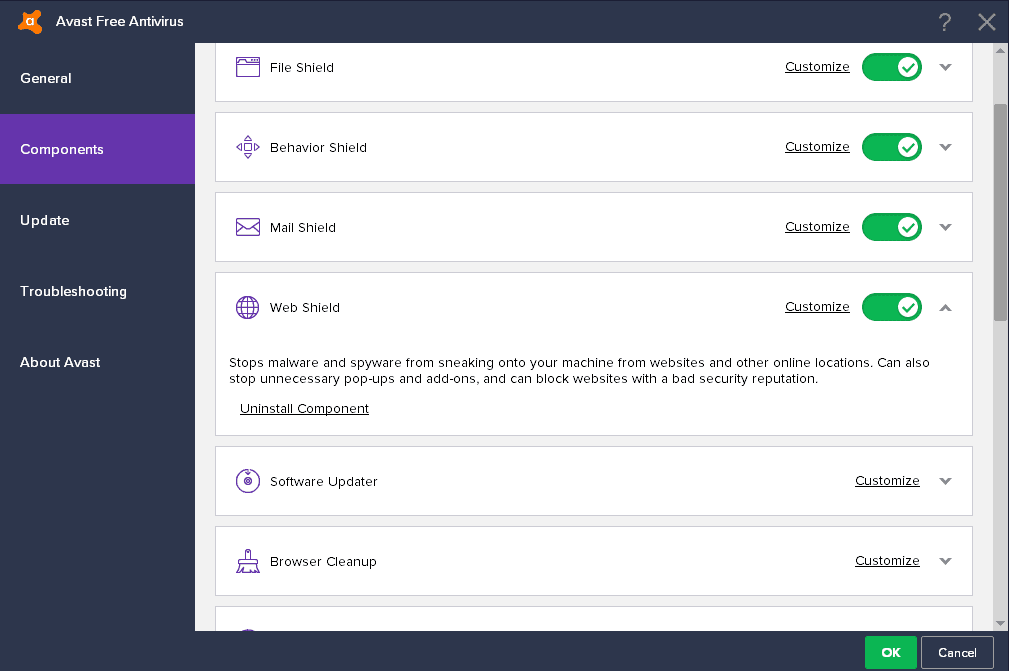
Task: Open the Troubleshooting section
Action: click(x=73, y=291)
